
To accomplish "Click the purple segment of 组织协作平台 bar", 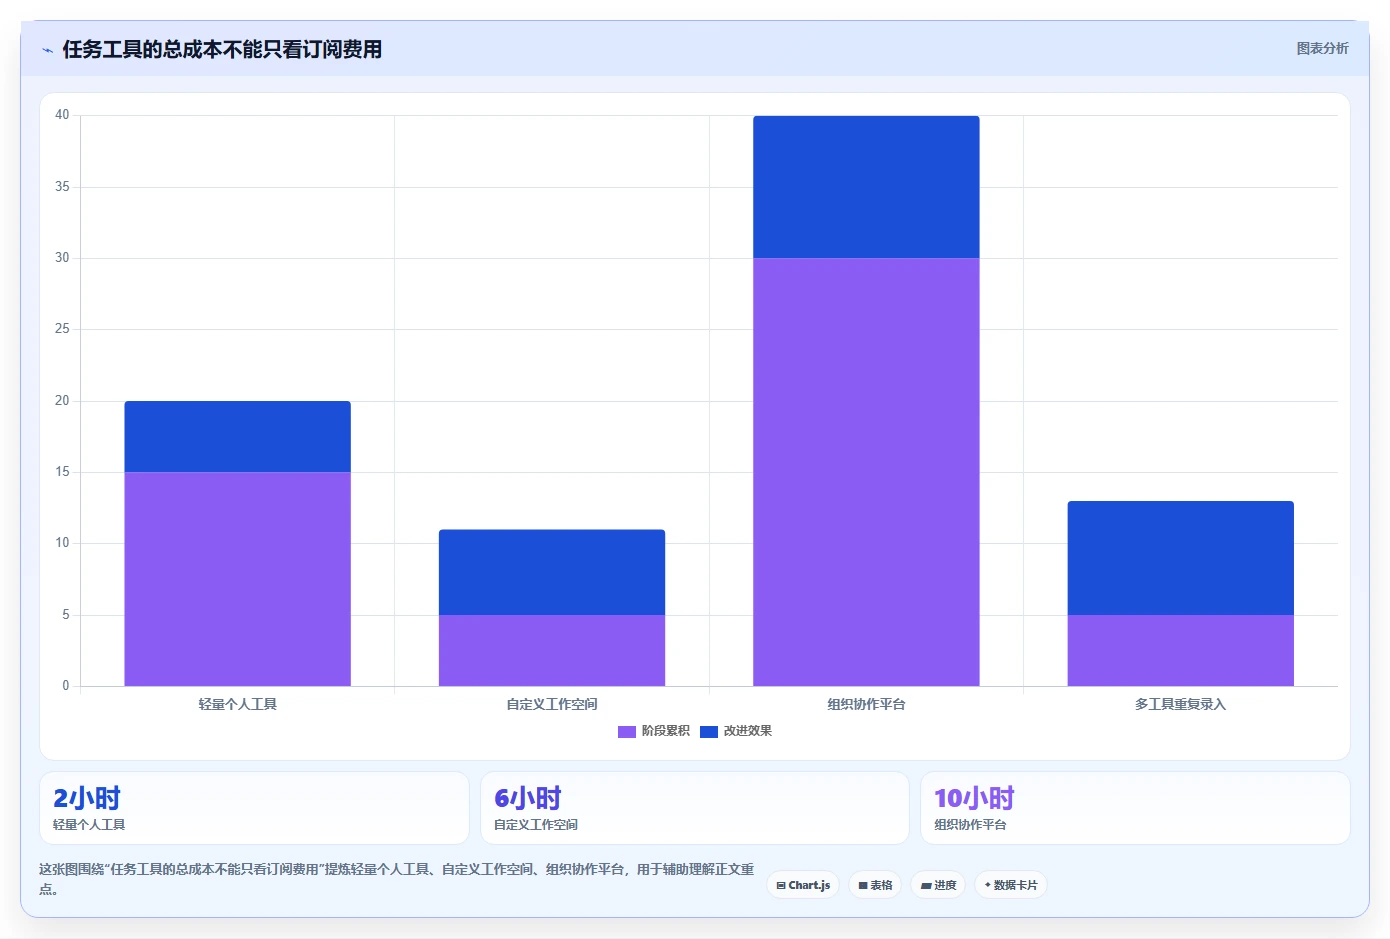I will (866, 472).
